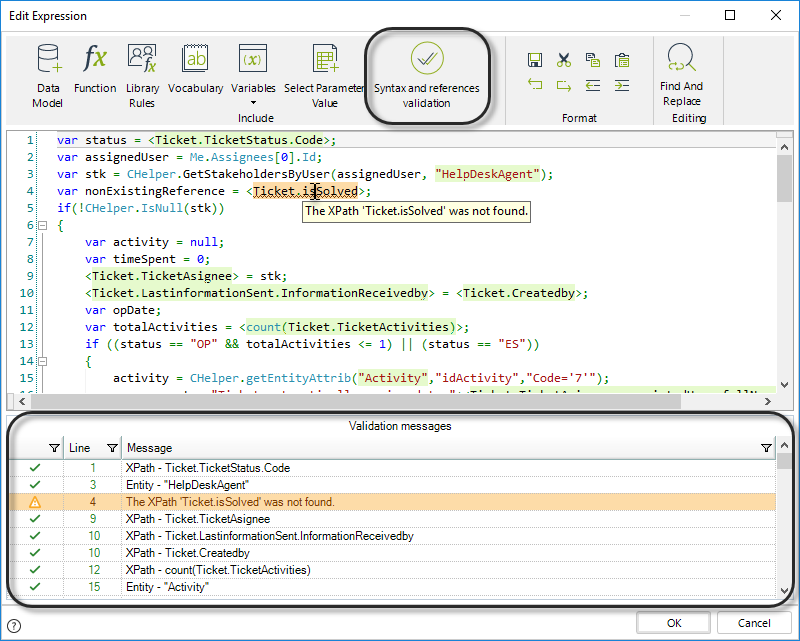Open the Vocabulary tool
This screenshot has width=800, height=641.
click(195, 69)
